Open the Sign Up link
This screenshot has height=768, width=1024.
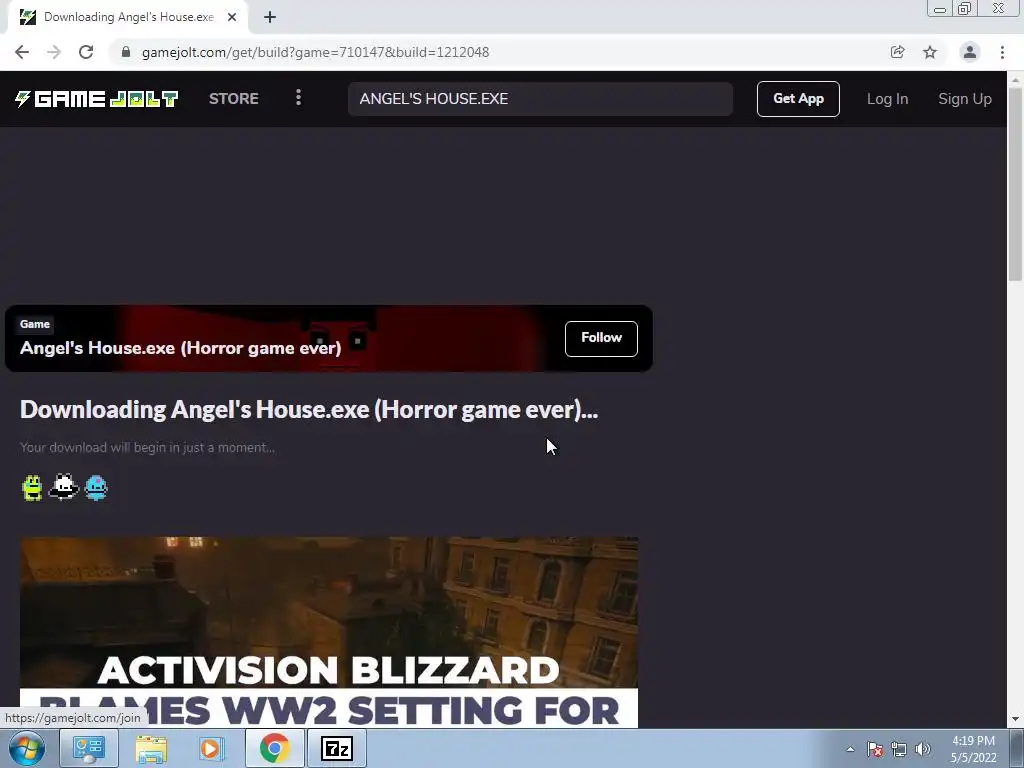coord(965,99)
